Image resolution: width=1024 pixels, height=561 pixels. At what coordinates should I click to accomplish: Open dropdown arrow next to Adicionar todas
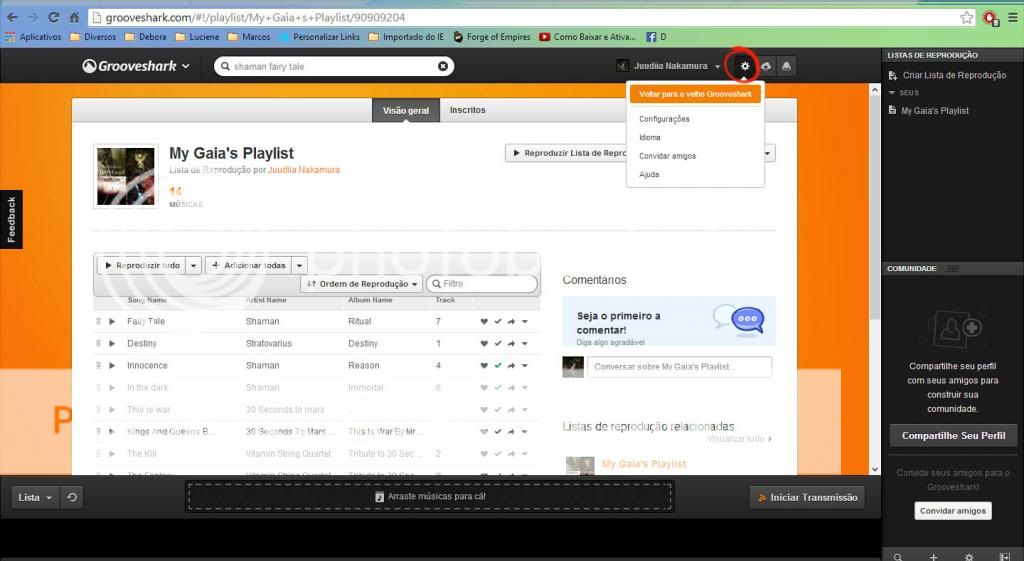coord(300,266)
